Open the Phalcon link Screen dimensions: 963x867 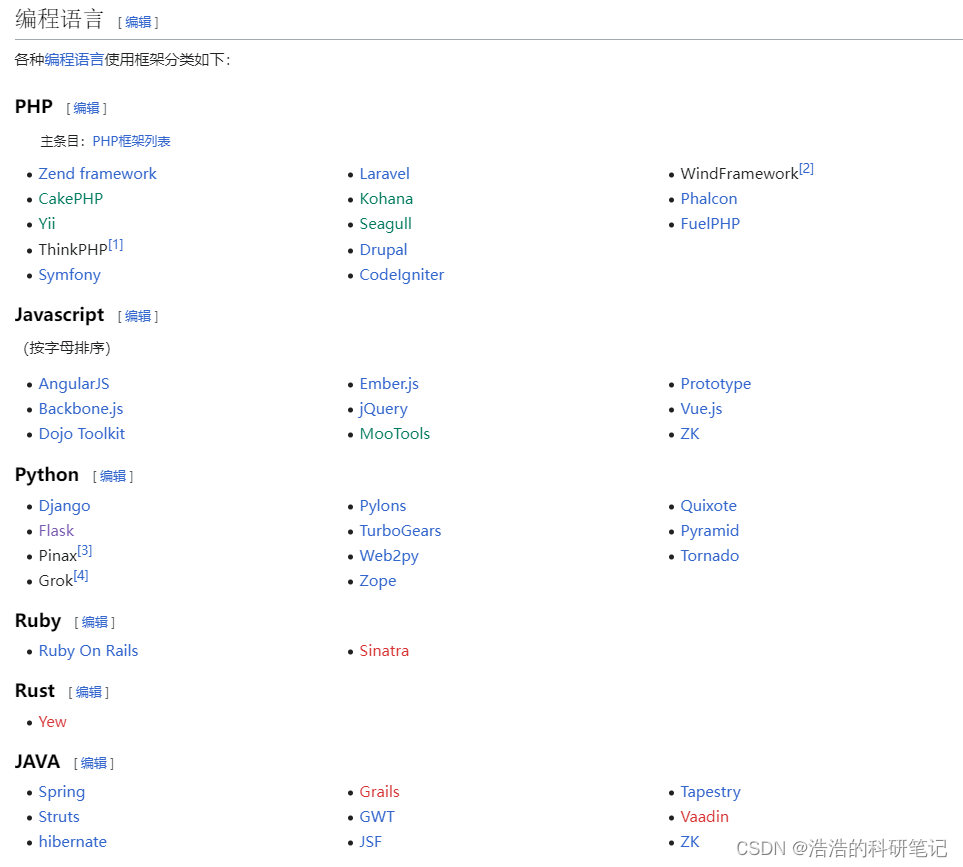(709, 199)
